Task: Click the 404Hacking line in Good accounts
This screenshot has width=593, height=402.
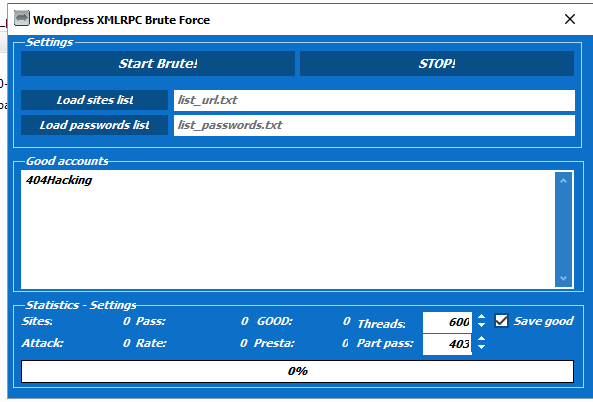Action: click(x=59, y=180)
